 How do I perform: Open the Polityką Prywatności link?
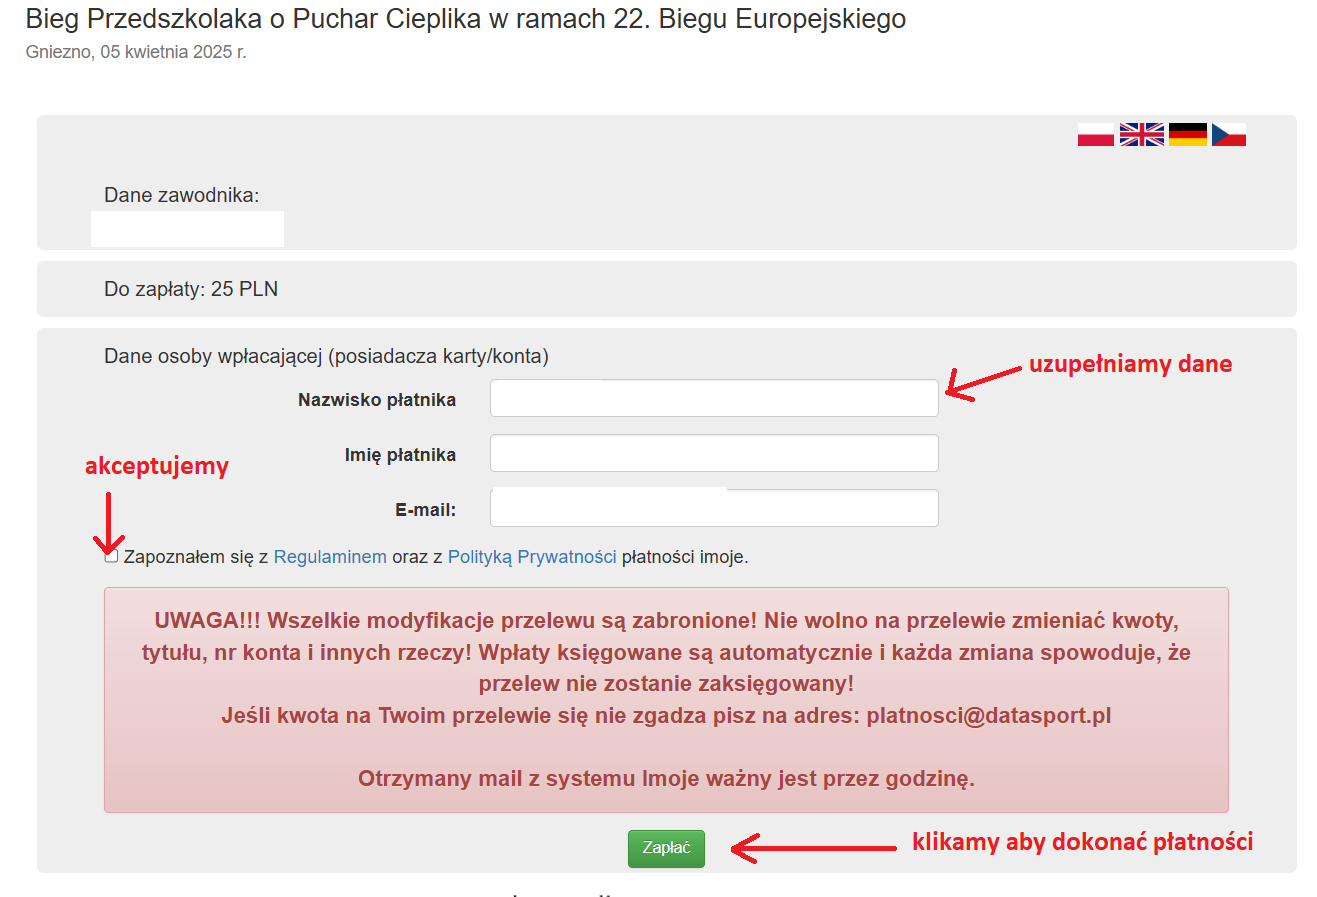pos(532,557)
